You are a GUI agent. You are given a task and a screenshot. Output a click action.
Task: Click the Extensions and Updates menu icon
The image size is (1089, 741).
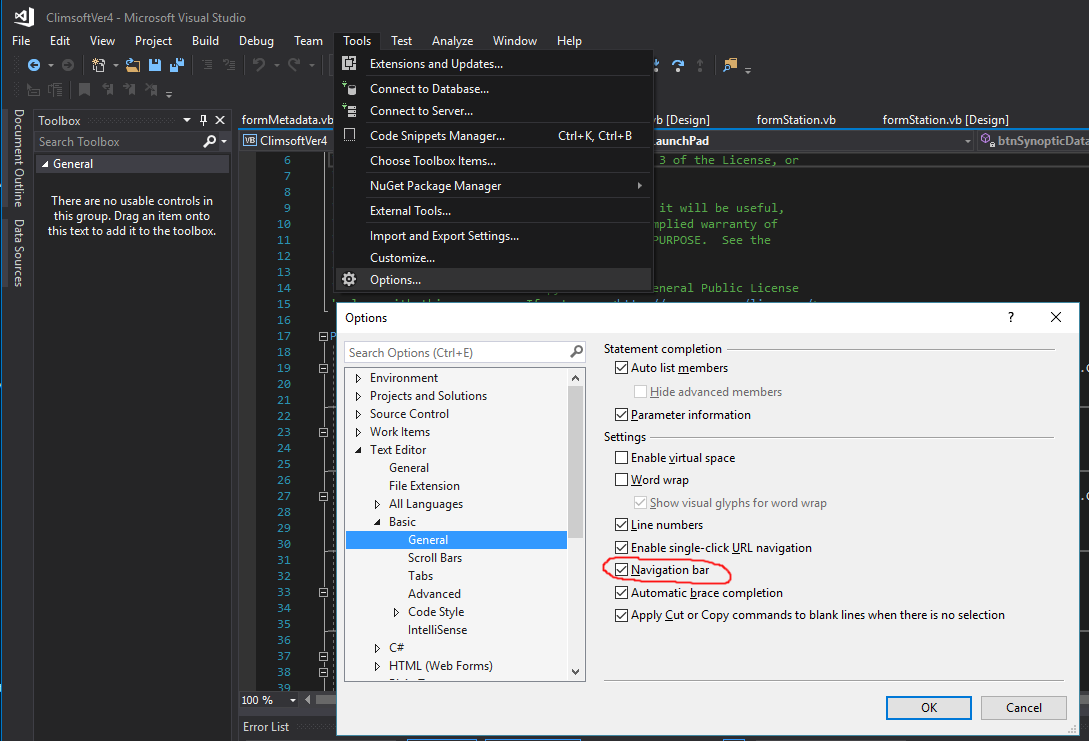click(349, 63)
